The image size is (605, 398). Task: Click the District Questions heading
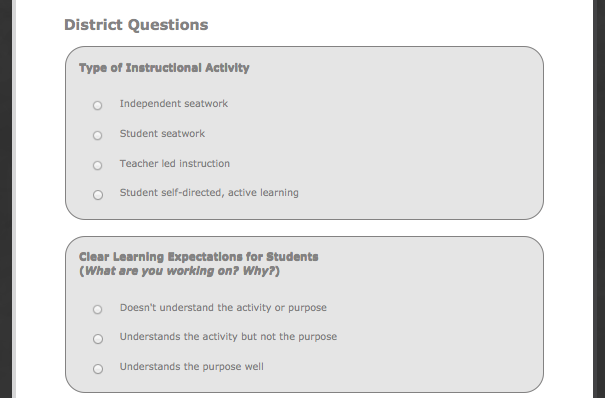click(136, 25)
